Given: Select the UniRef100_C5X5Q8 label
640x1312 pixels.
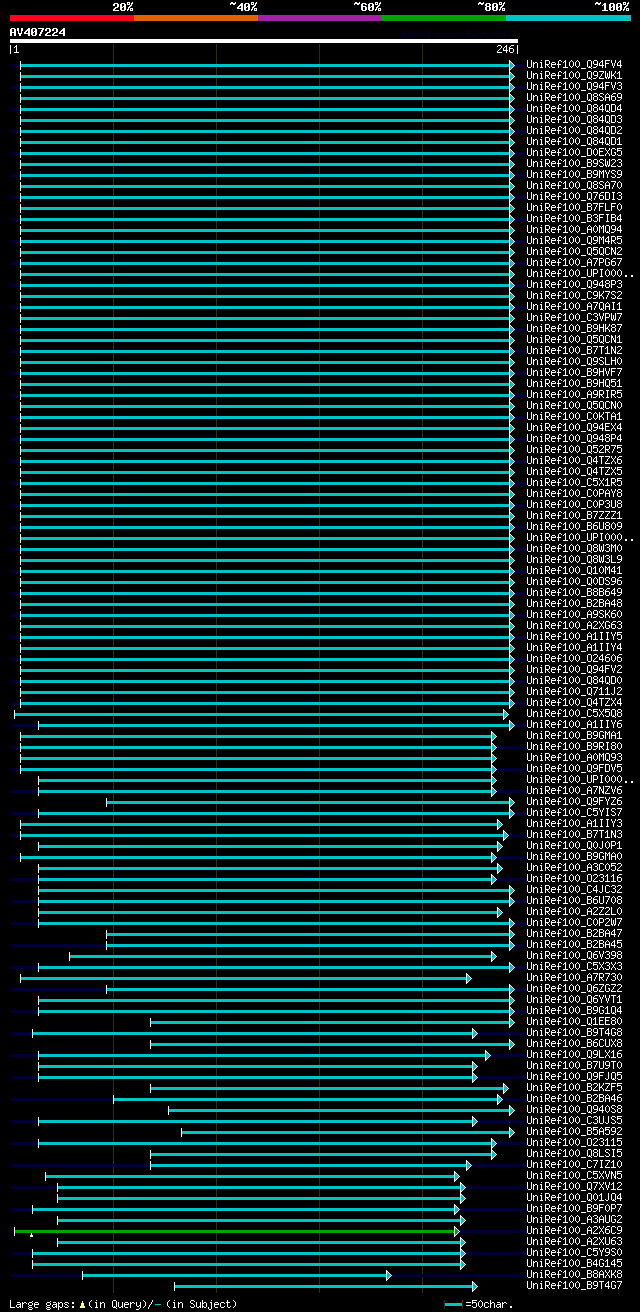Looking at the screenshot, I should coord(574,714).
